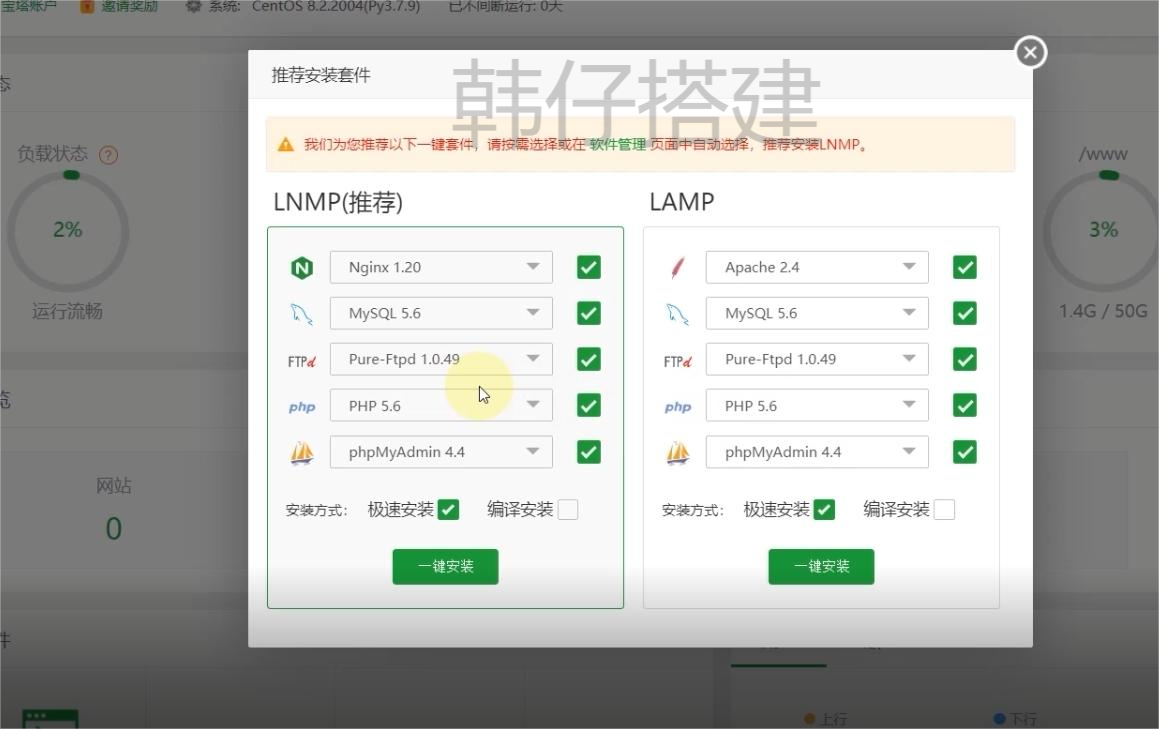Uncheck MySQL 5.6 in LNMP
The image size is (1159, 729).
click(x=588, y=313)
